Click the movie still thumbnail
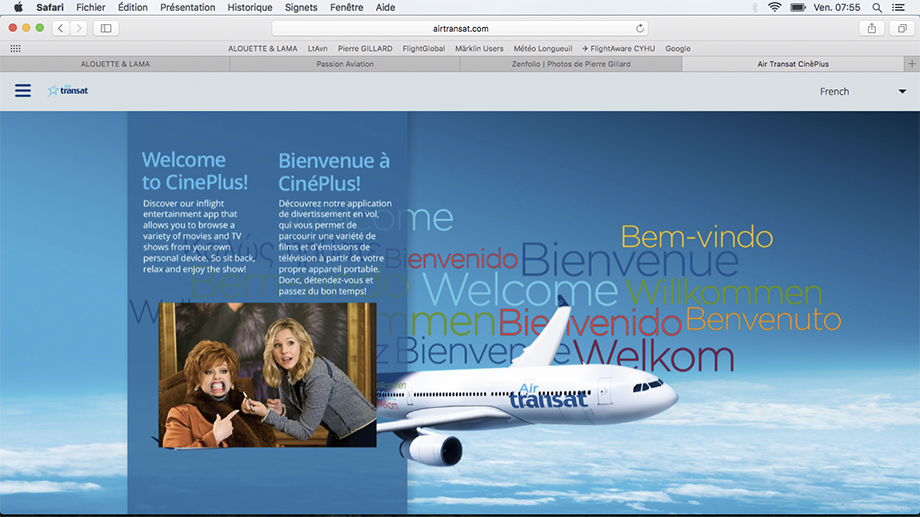This screenshot has height=517, width=920. tap(268, 375)
